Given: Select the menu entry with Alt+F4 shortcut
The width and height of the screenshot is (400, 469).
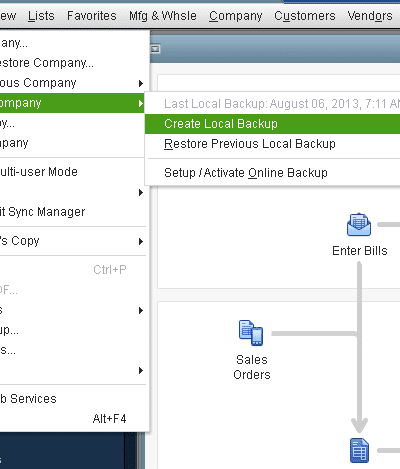Looking at the screenshot, I should 73,419.
